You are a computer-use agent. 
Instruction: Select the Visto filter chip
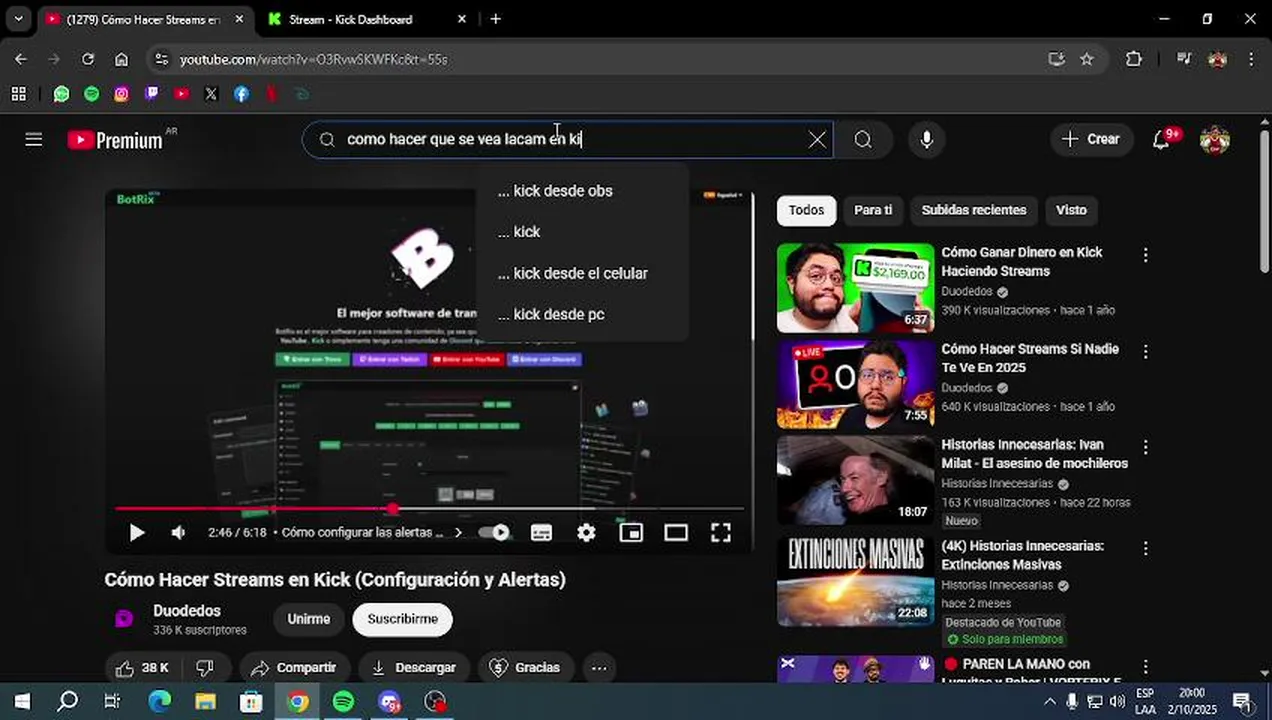[x=1071, y=210]
